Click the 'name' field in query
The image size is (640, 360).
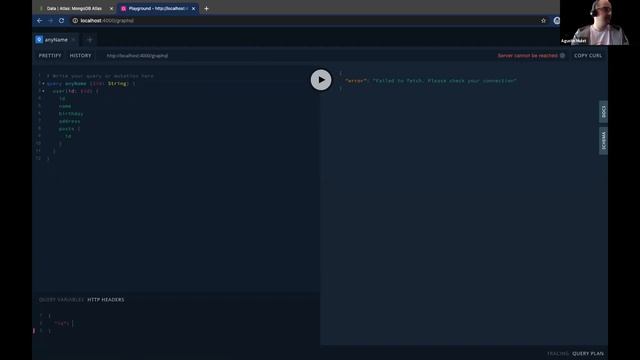(x=65, y=106)
